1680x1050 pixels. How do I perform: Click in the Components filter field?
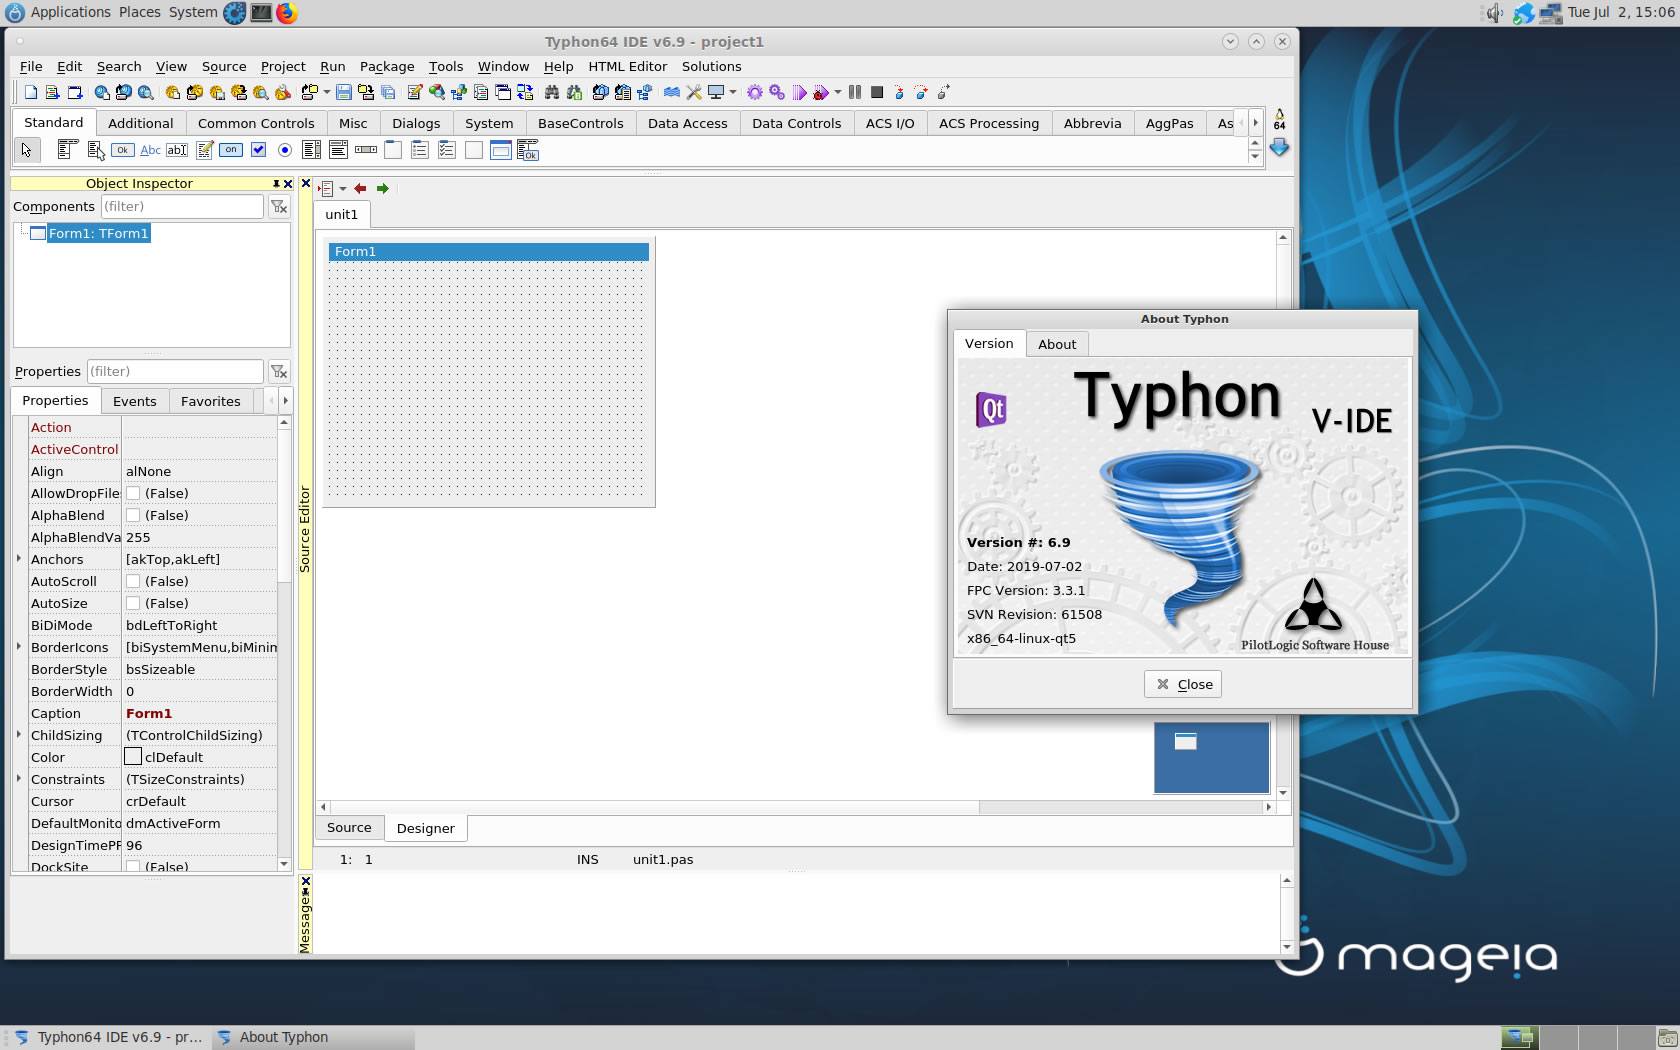[182, 206]
